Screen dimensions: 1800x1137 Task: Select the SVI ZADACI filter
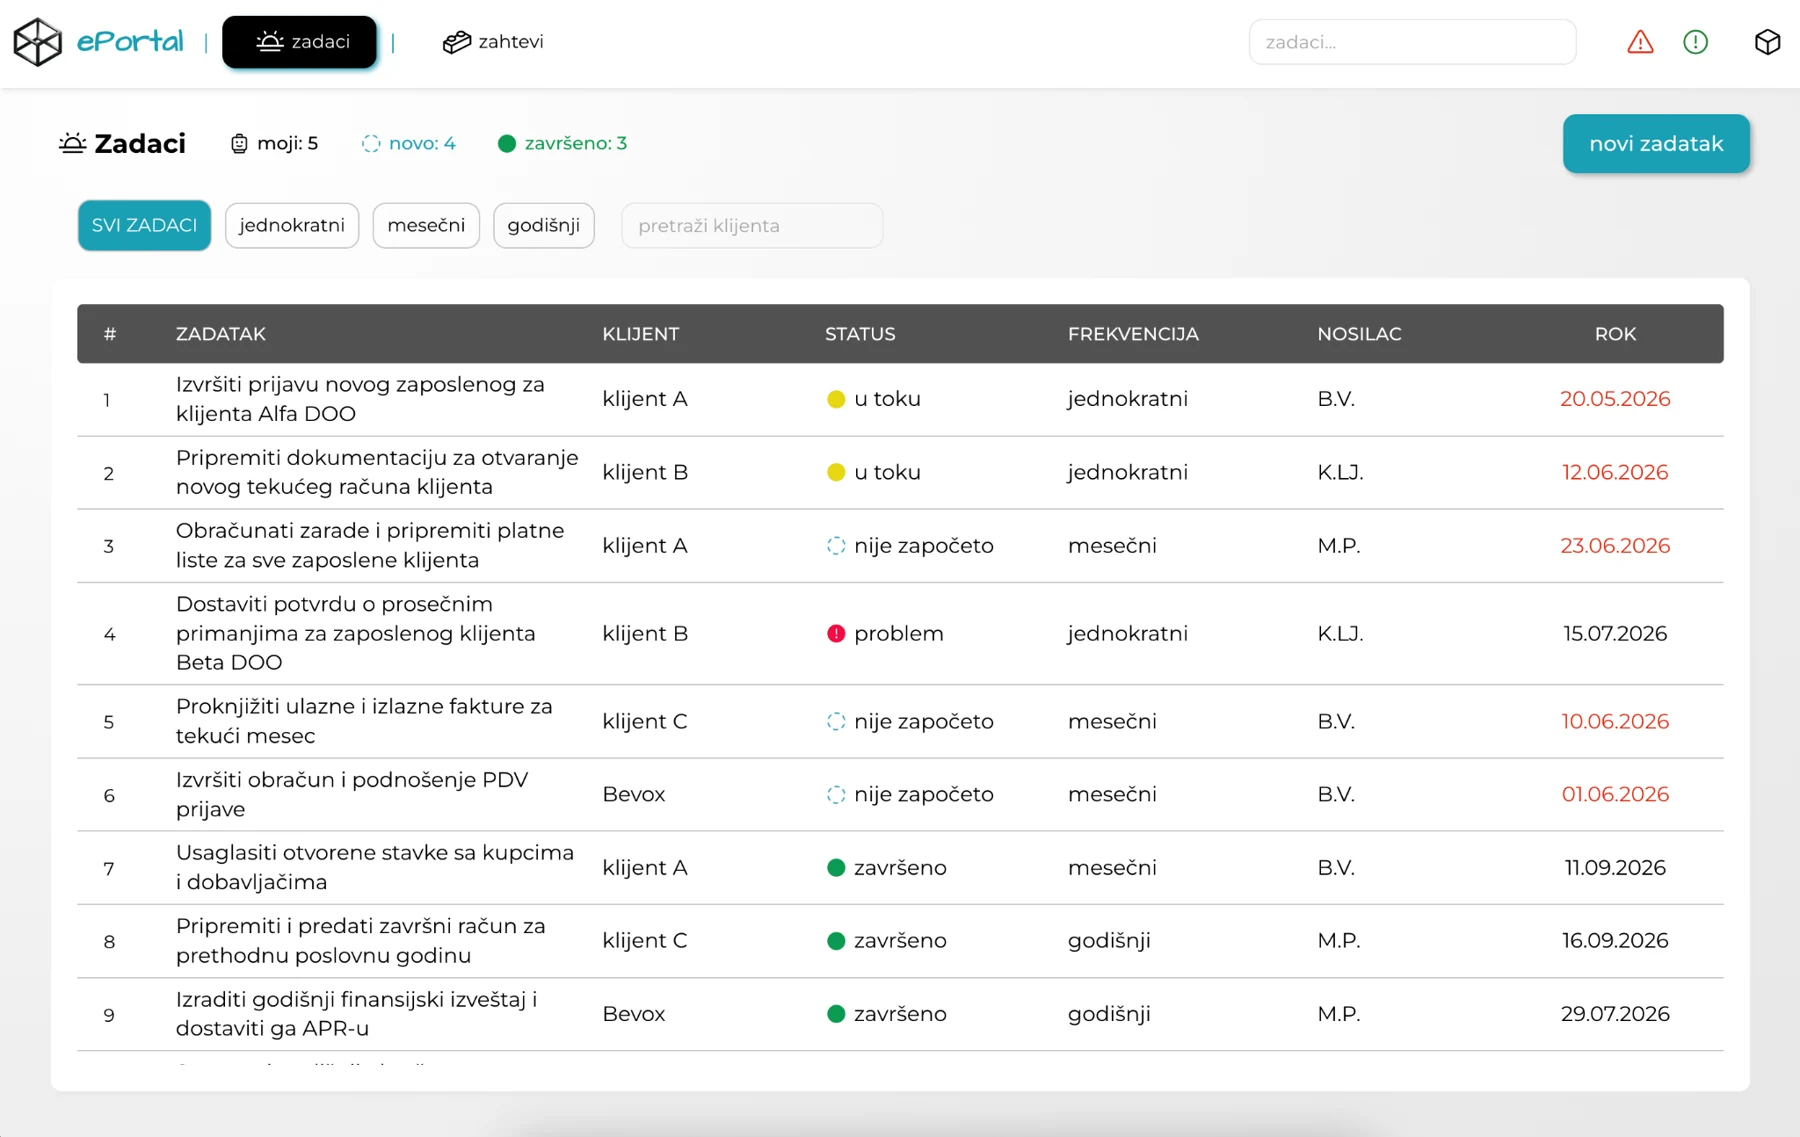144,225
